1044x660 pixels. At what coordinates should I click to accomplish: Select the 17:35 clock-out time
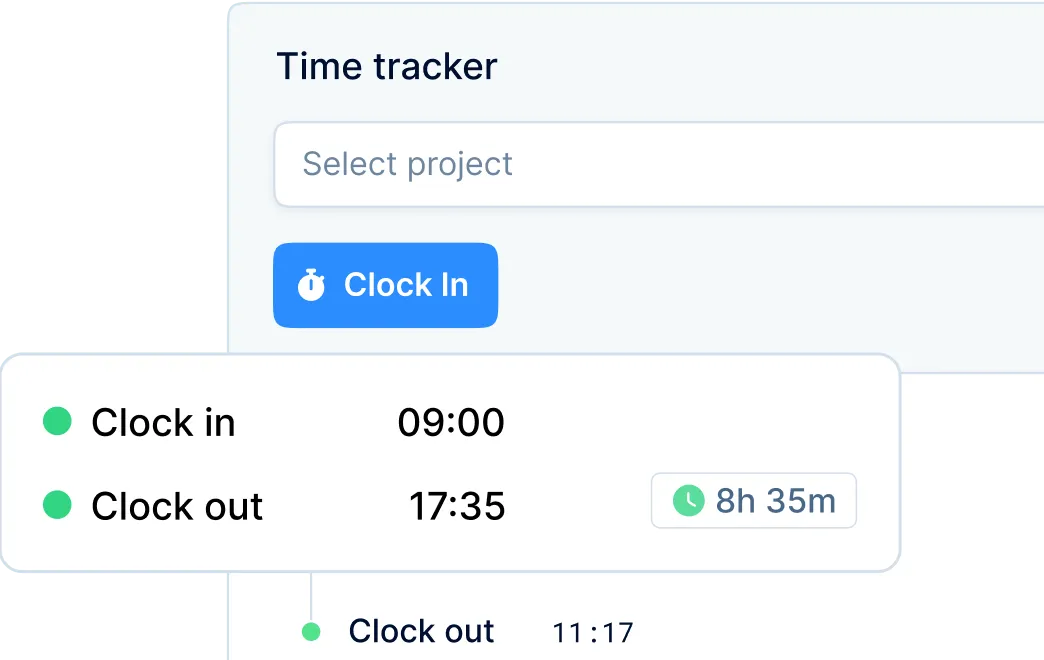pyautogui.click(x=457, y=507)
